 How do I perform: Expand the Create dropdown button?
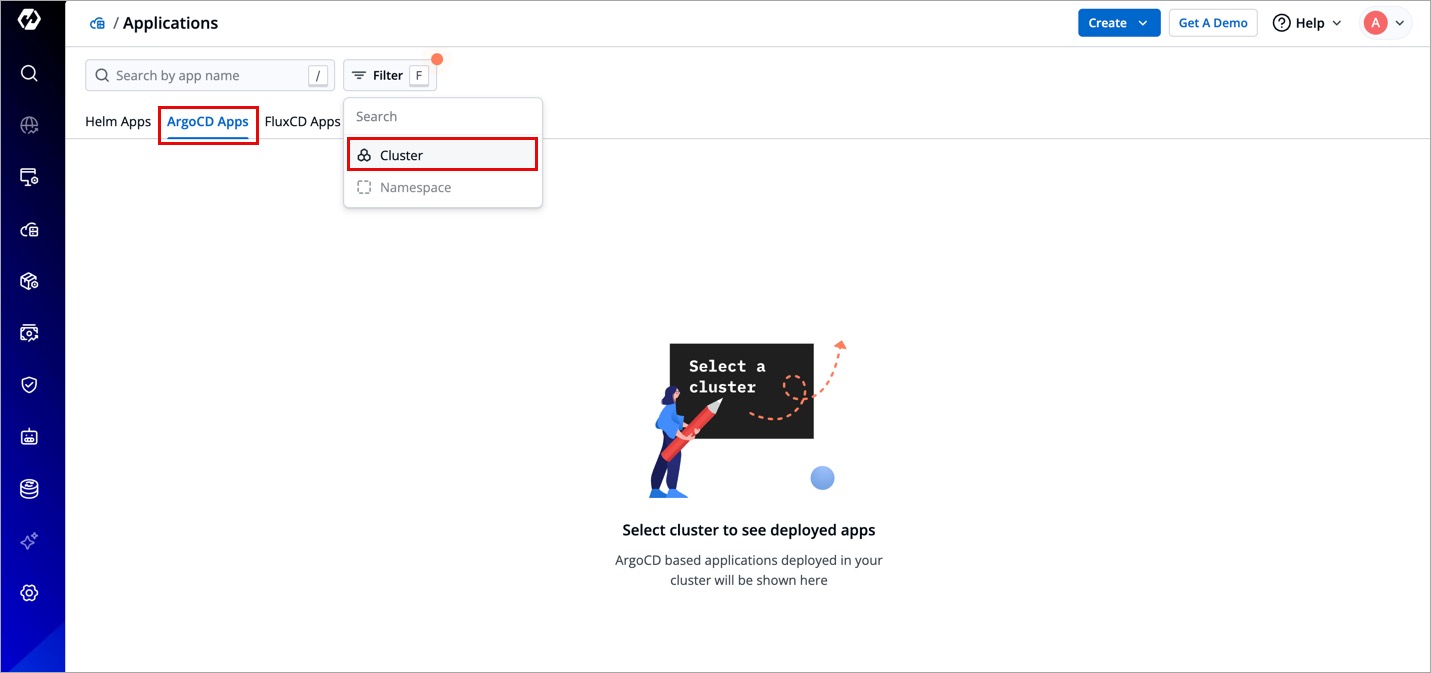click(x=1118, y=23)
